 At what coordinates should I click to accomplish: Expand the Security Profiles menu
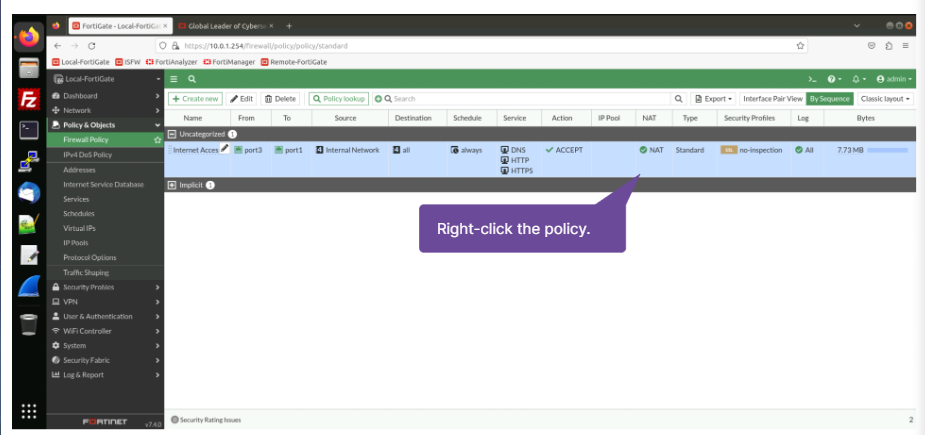[x=104, y=287]
